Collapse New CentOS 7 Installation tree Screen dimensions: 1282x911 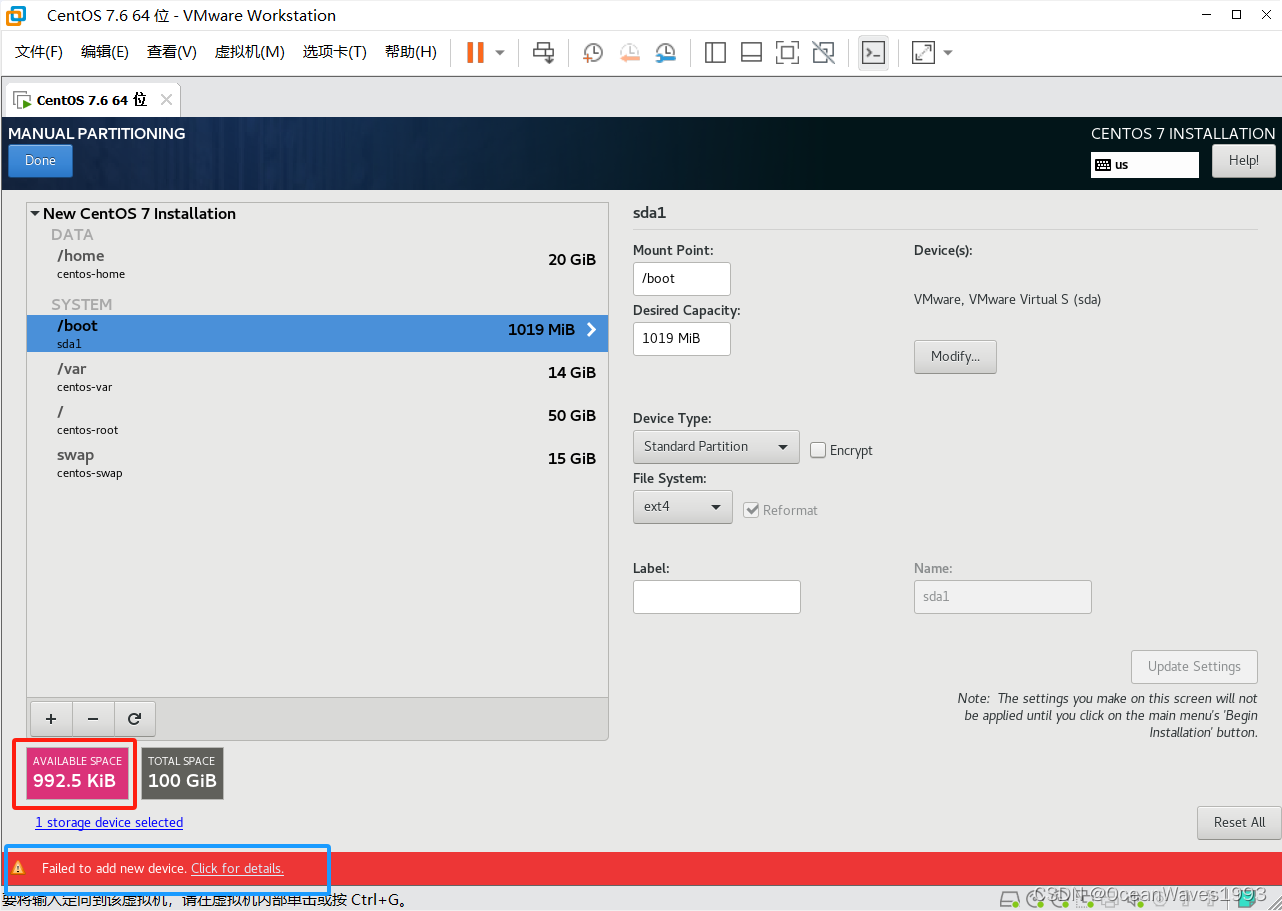click(x=35, y=213)
